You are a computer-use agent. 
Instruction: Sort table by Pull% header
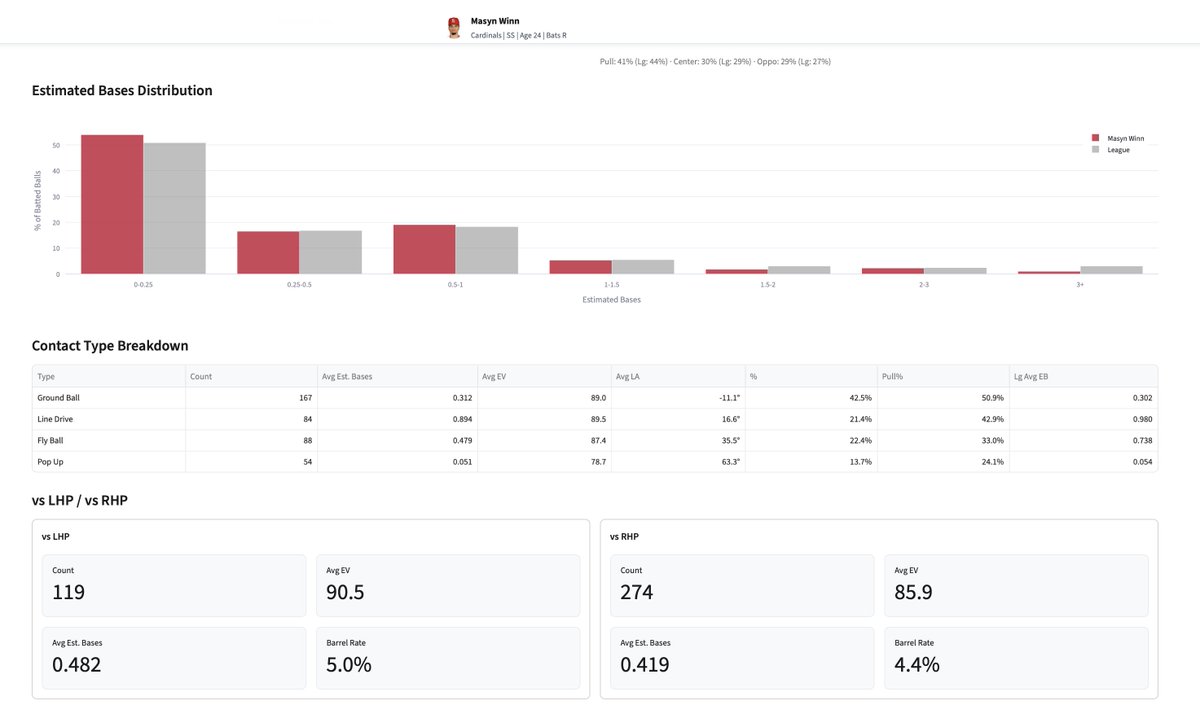coord(943,377)
